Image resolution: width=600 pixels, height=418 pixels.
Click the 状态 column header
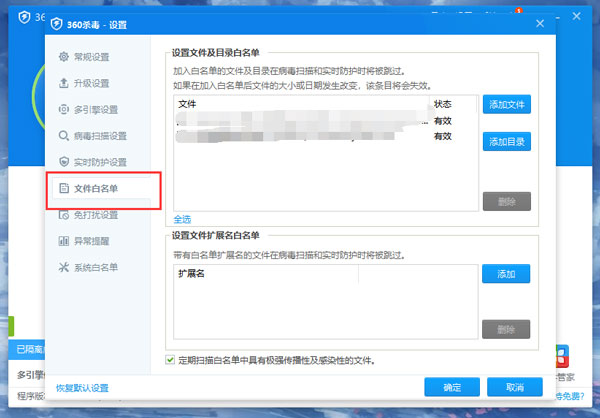click(x=453, y=104)
